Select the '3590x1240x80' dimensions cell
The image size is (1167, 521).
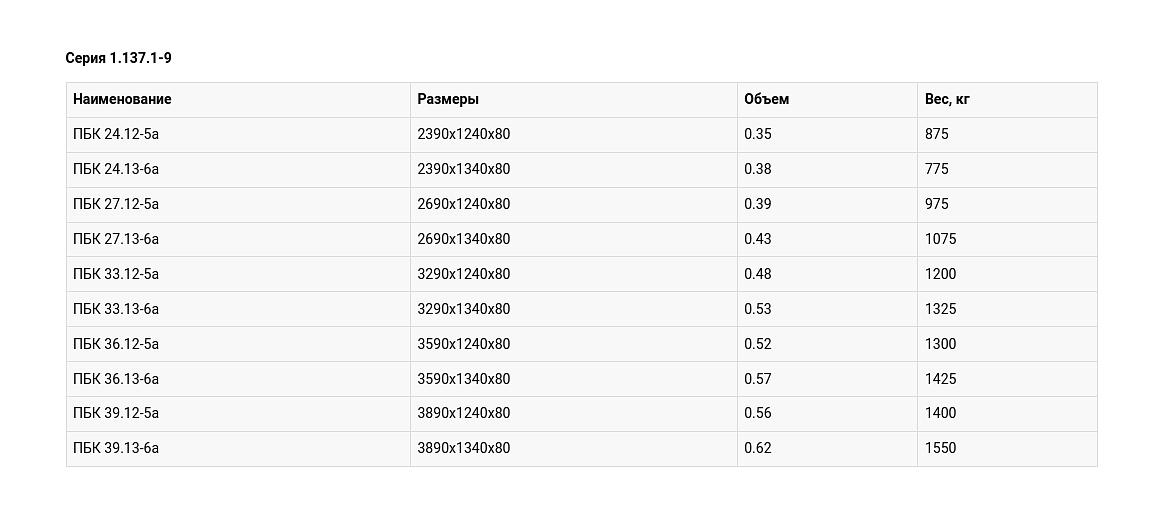point(464,344)
